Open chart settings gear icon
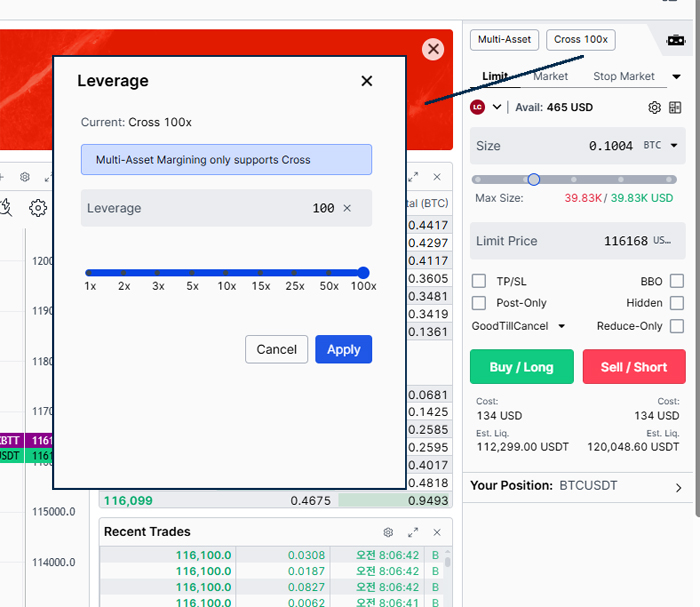Screen dimensions: 700x607 point(38,208)
